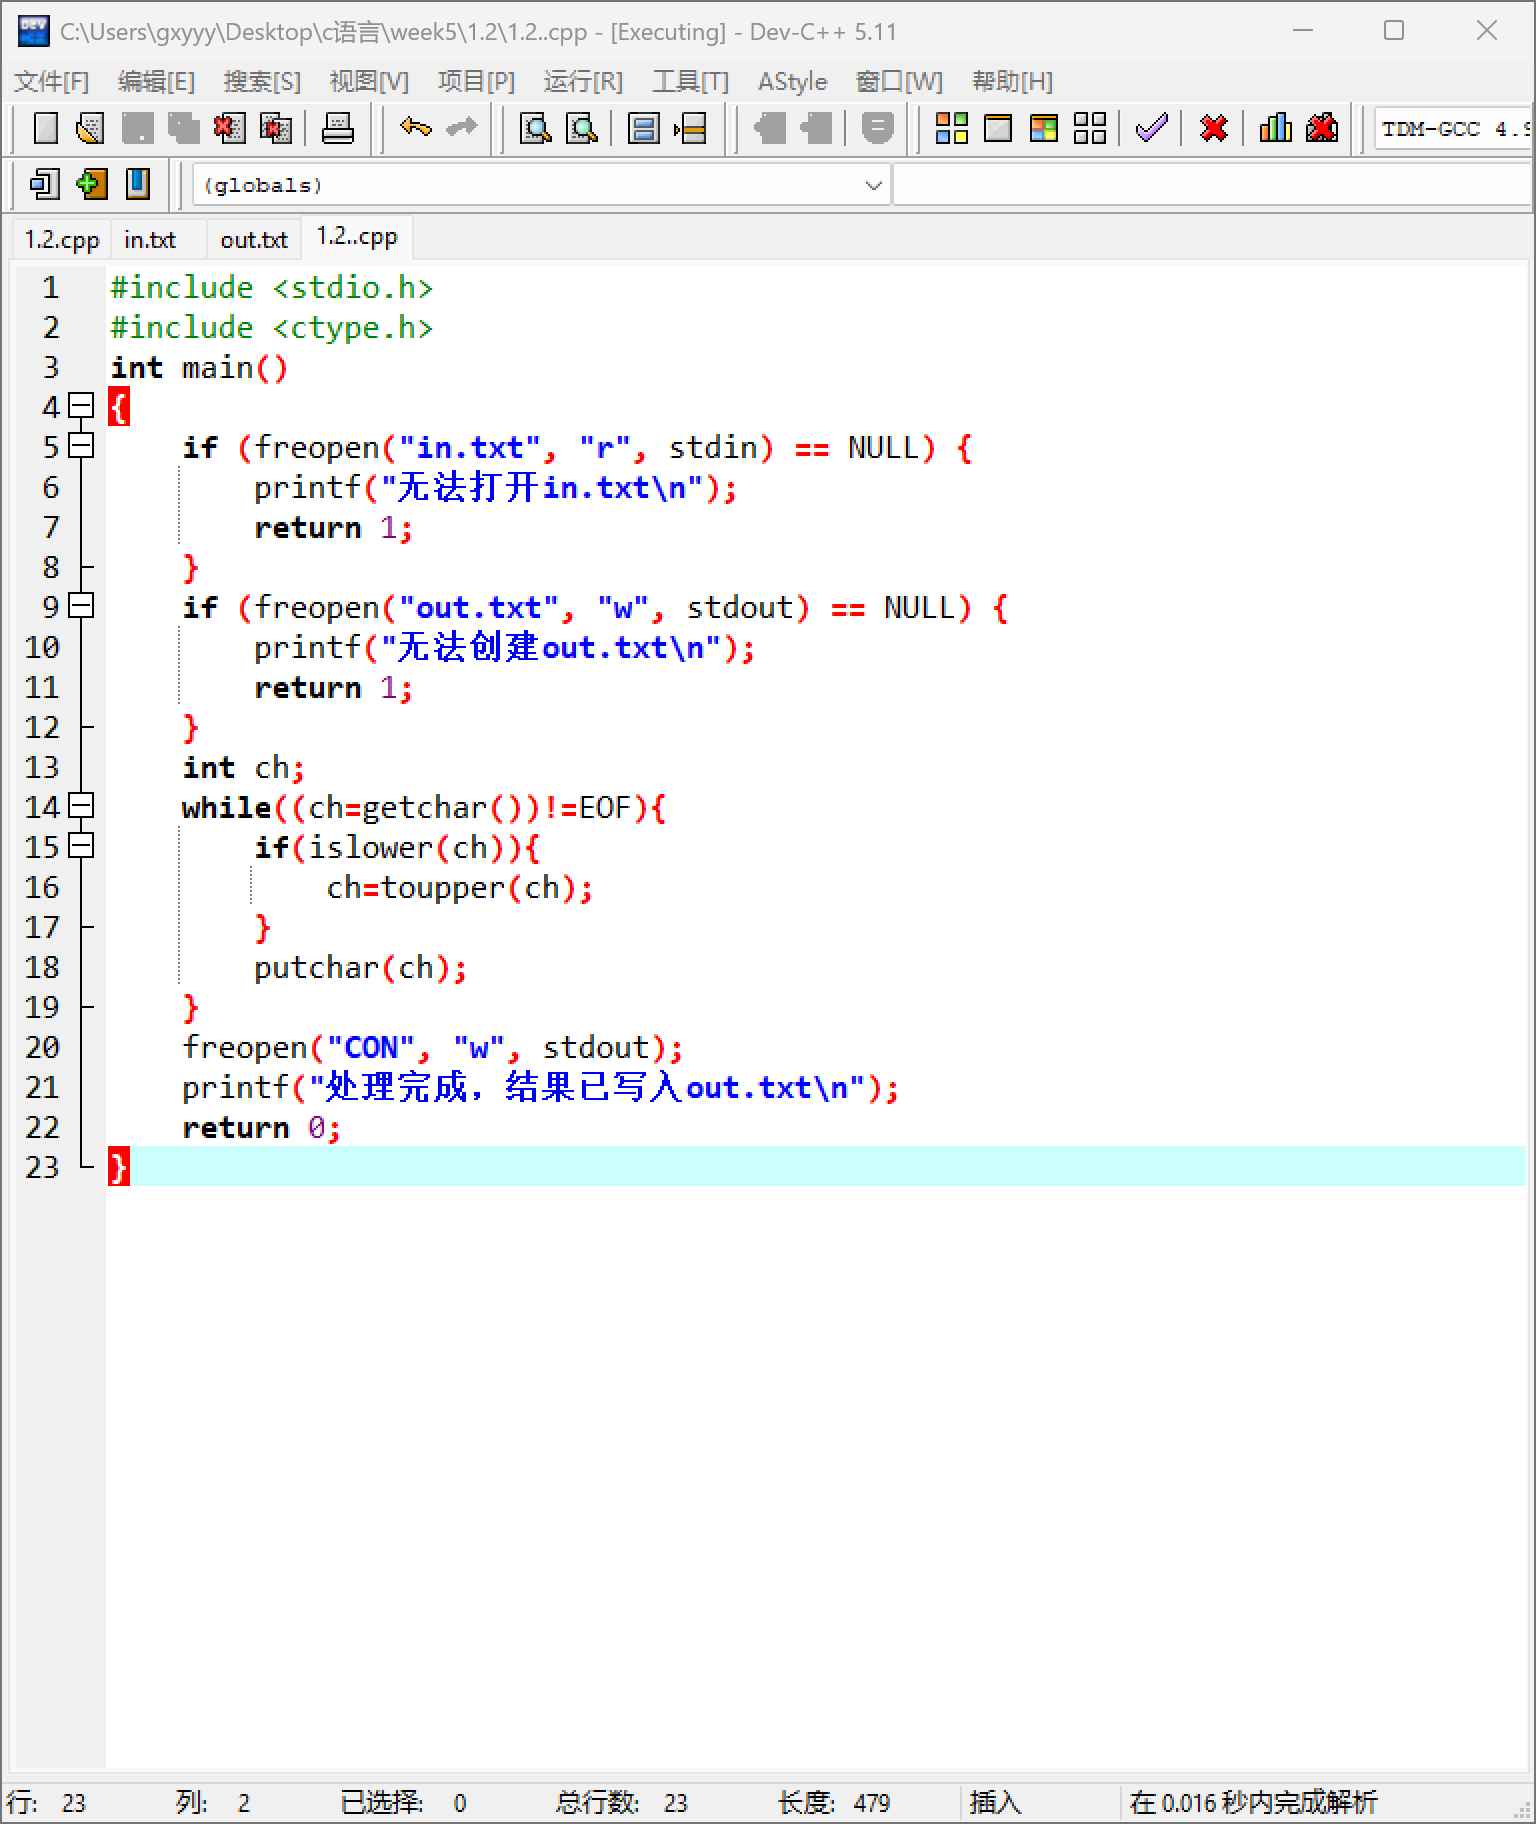Image resolution: width=1536 pixels, height=1824 pixels.
Task: Click the 'int ch;' code line
Action: pyautogui.click(x=243, y=767)
